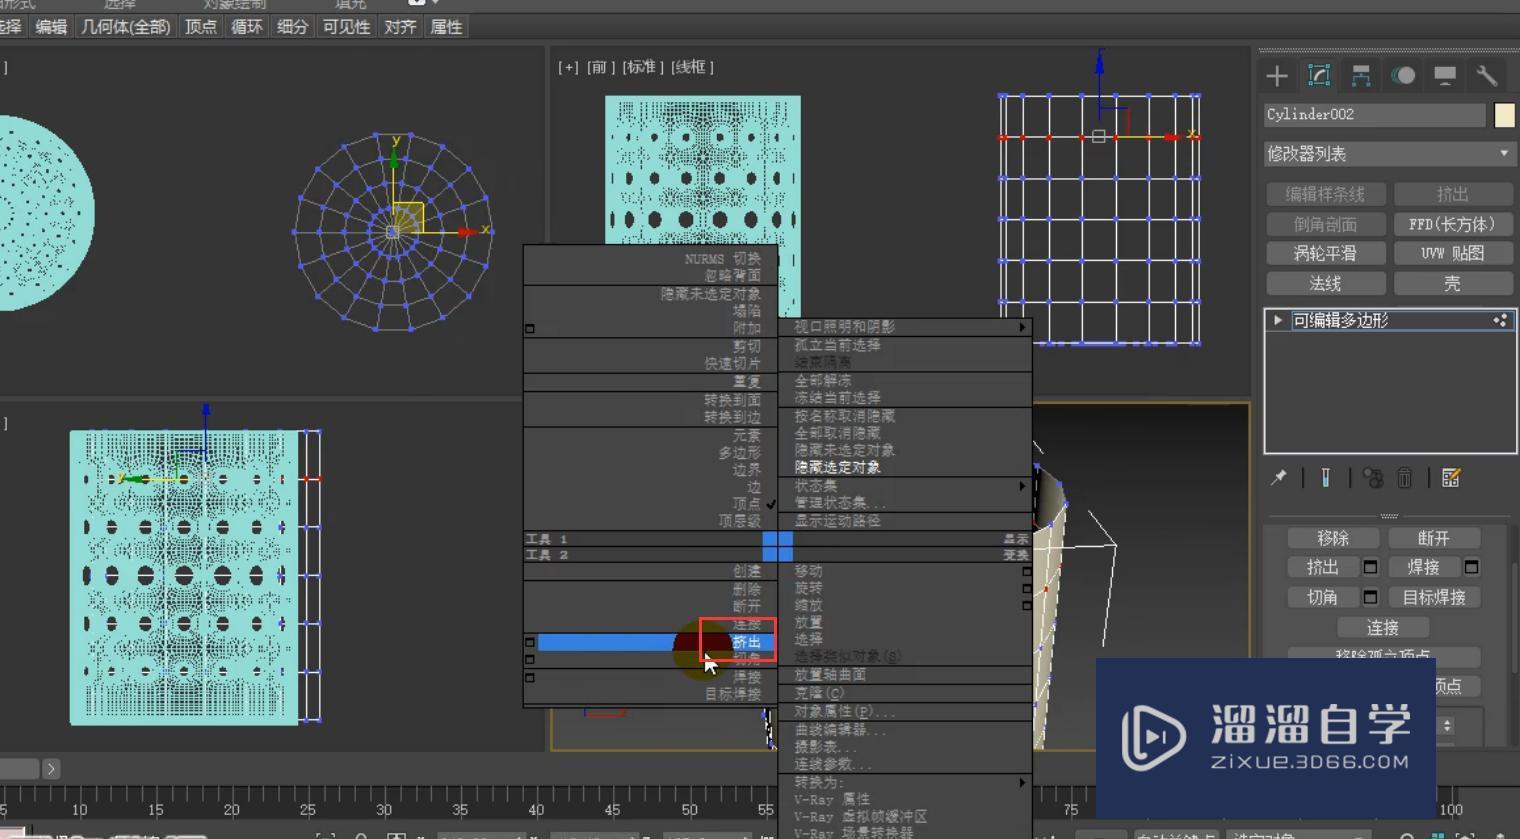Click the front viewport [+] label
The image size is (1520, 839).
point(568,67)
